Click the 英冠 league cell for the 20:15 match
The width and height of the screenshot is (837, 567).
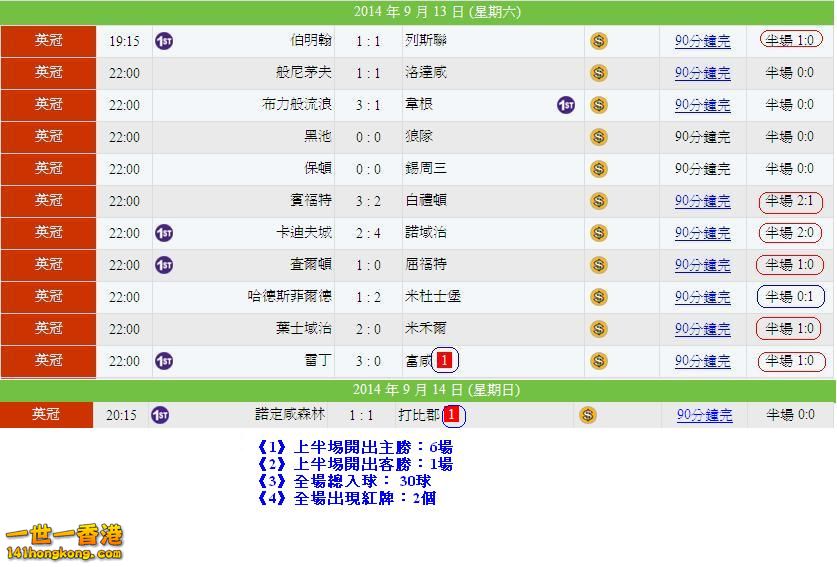(x=46, y=414)
